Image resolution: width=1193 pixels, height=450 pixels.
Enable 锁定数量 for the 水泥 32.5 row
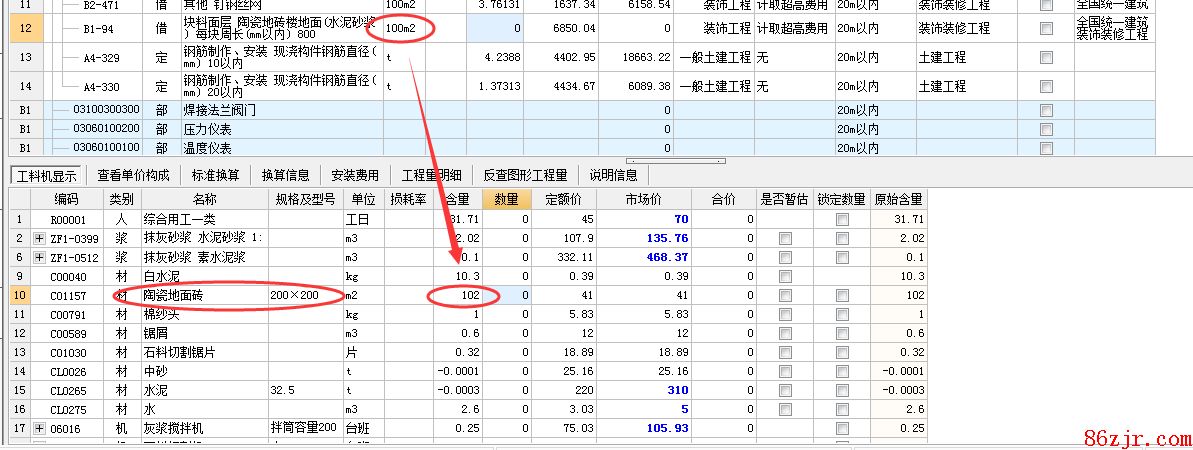842,390
